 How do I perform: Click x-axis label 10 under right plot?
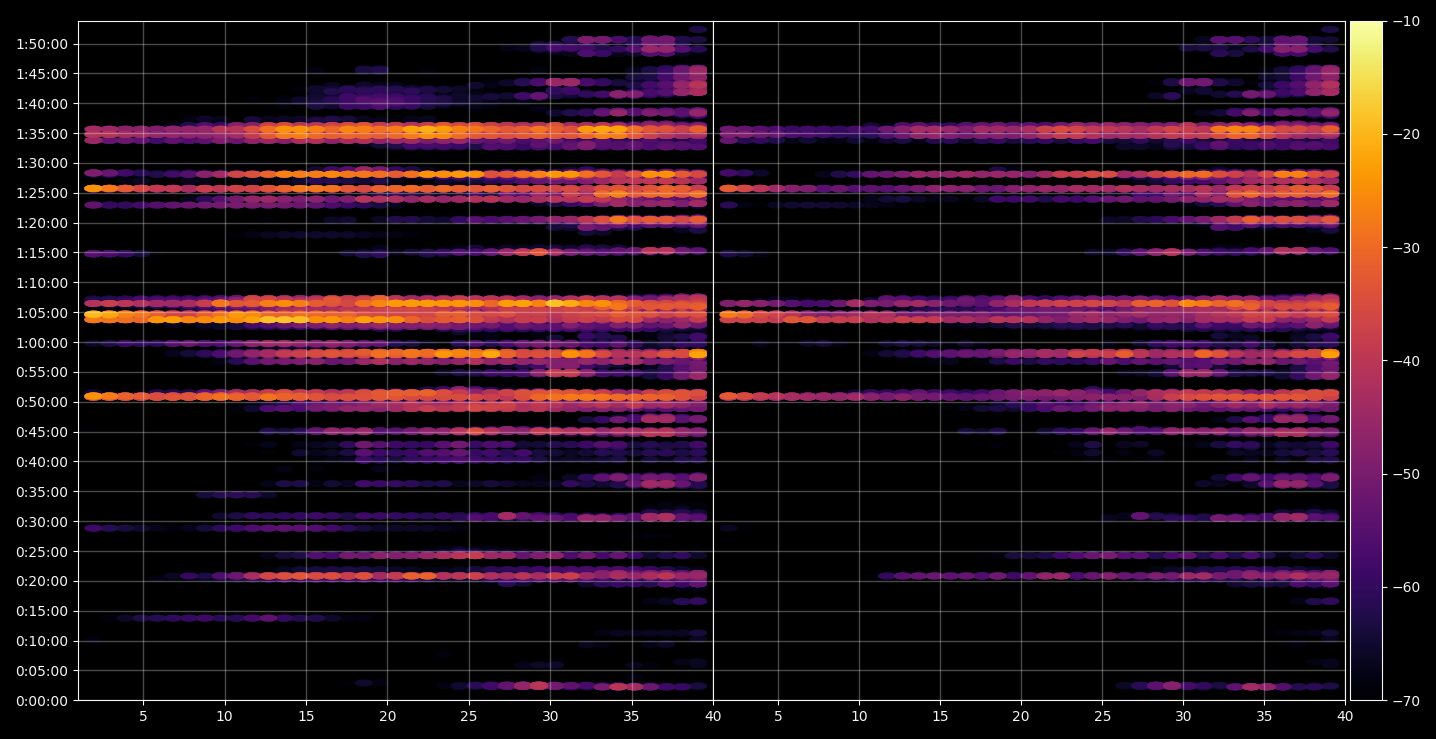point(858,717)
